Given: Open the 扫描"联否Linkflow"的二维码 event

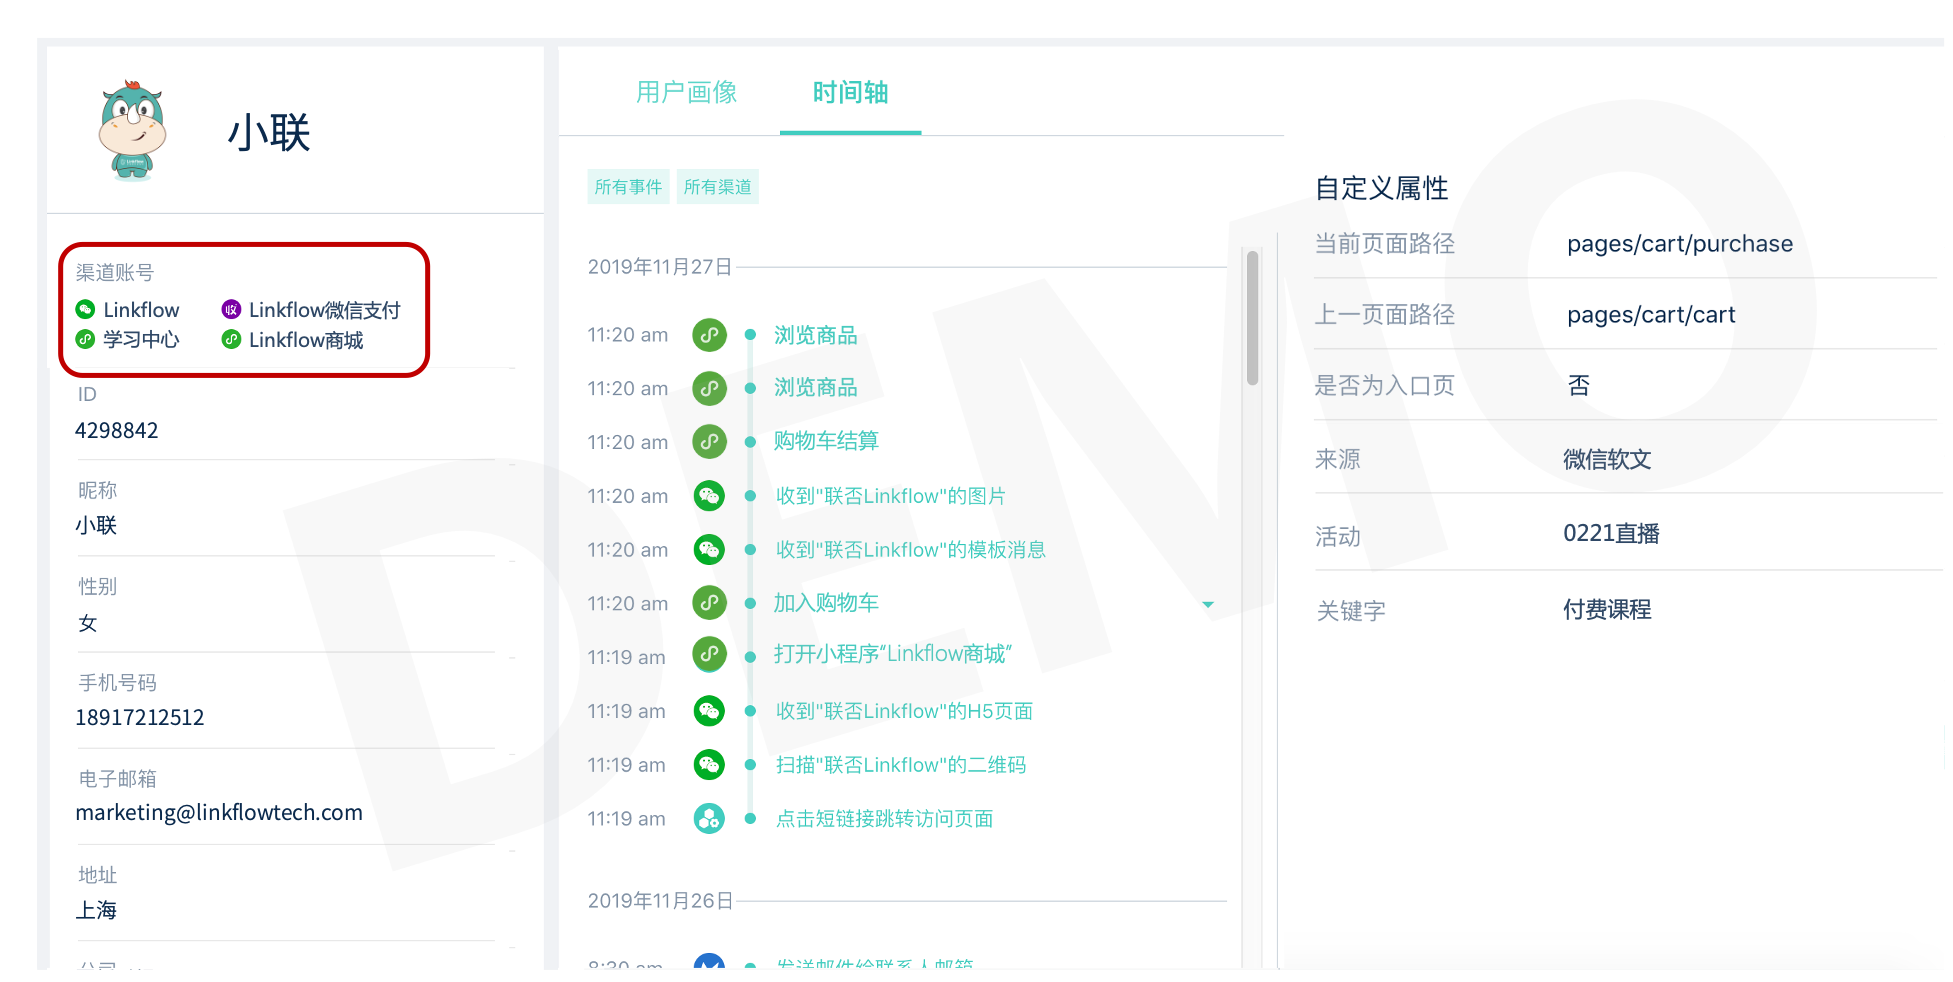Looking at the screenshot, I should [x=901, y=765].
